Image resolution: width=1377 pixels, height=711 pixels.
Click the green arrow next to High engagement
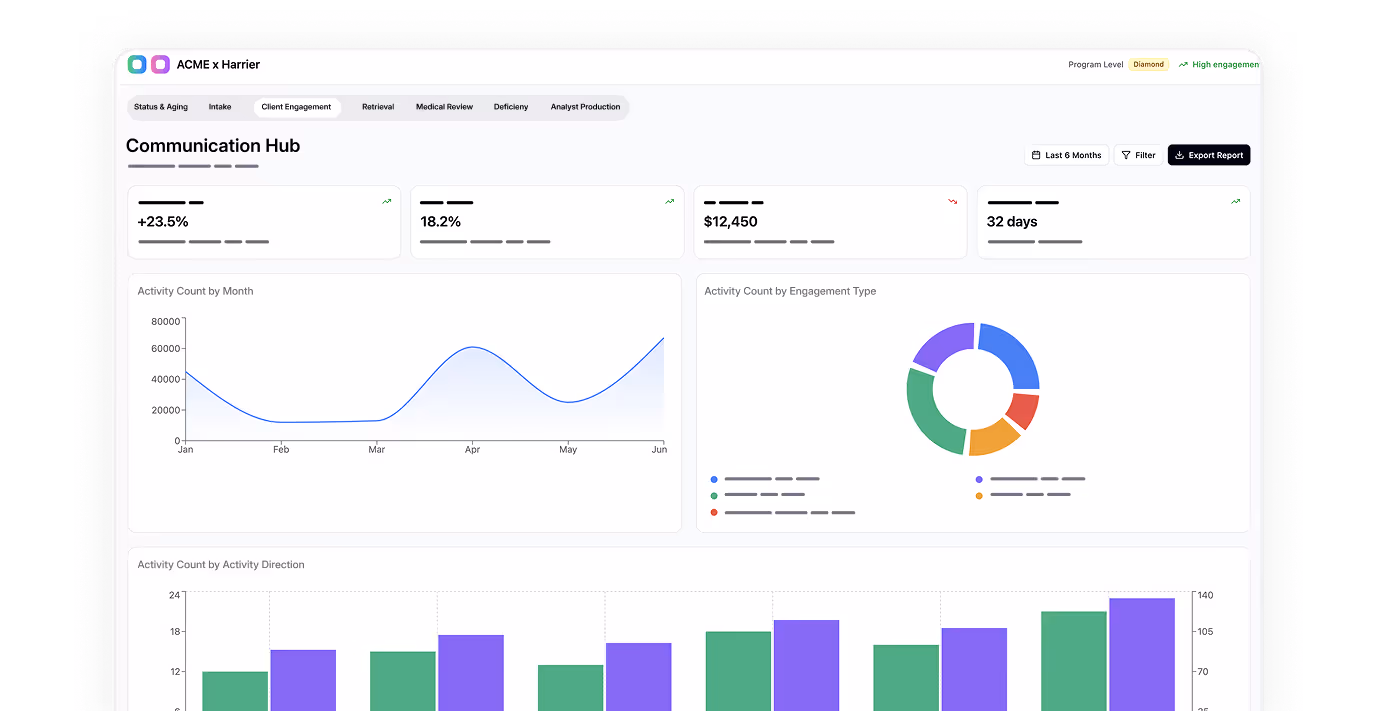coord(1185,64)
